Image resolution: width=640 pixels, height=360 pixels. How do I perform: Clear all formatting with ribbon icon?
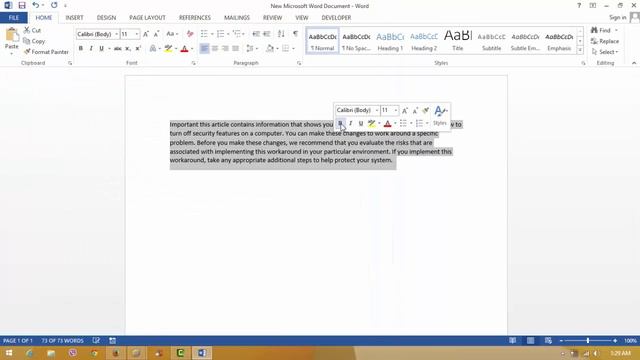(x=190, y=34)
